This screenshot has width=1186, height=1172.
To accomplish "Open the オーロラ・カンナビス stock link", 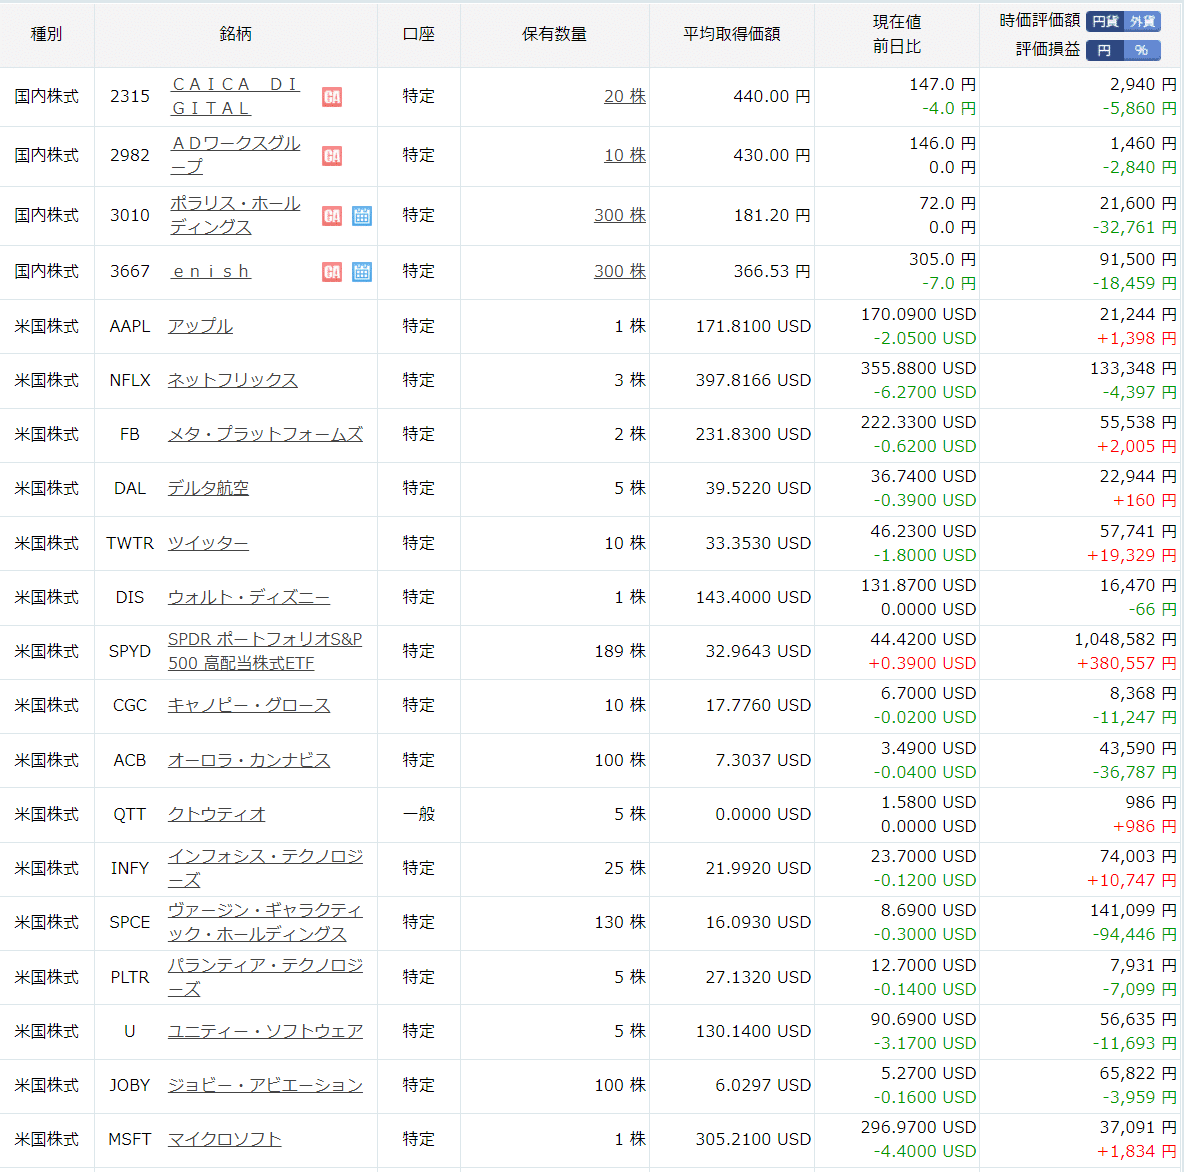I will 249,760.
